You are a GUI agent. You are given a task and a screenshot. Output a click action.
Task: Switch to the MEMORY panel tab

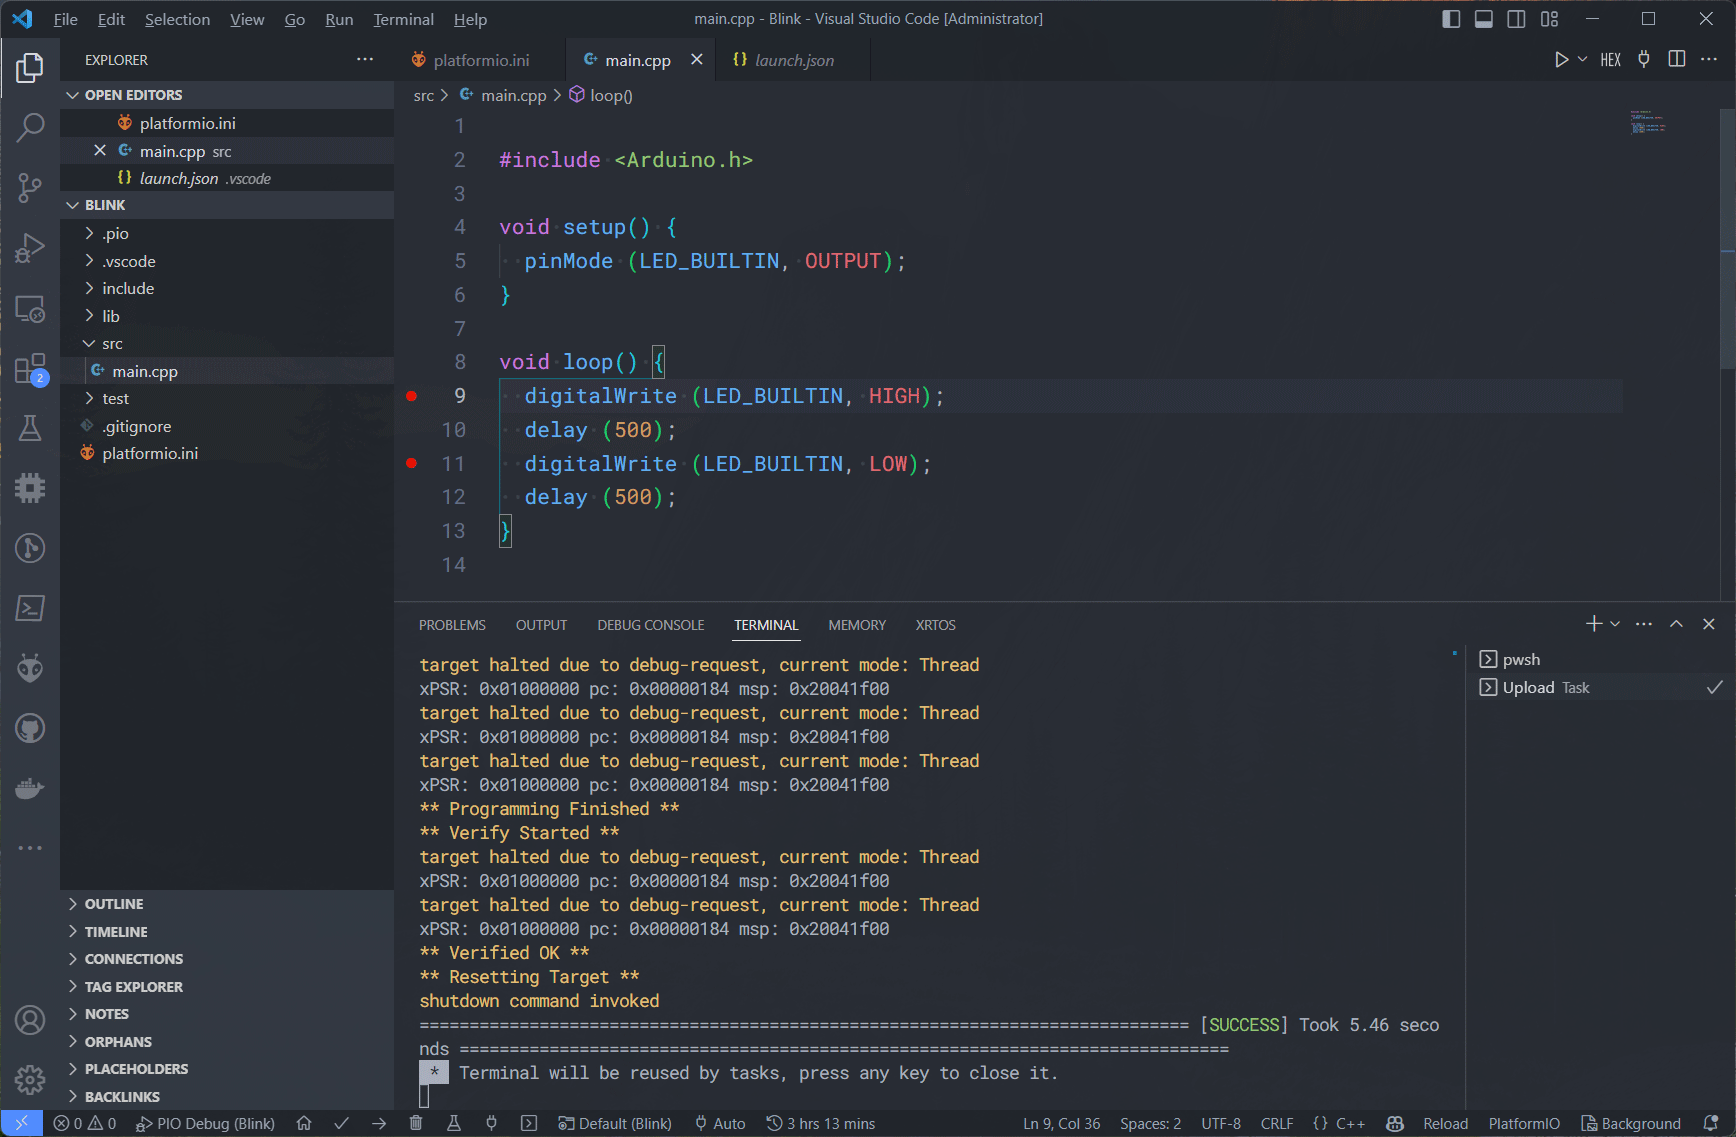pos(857,625)
